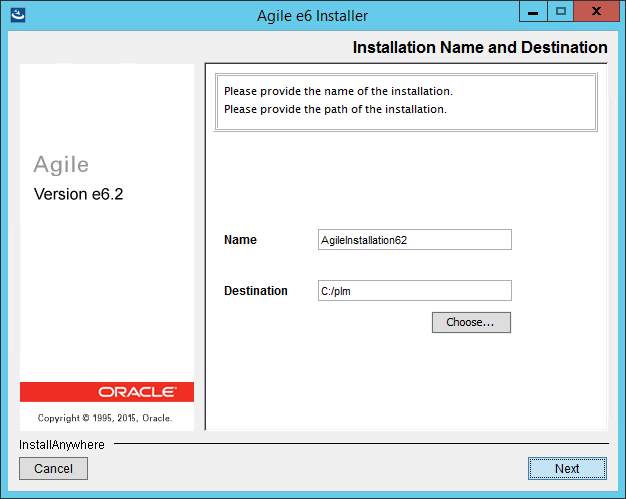
Task: Close the Agile e6 Installer window
Action: (596, 11)
